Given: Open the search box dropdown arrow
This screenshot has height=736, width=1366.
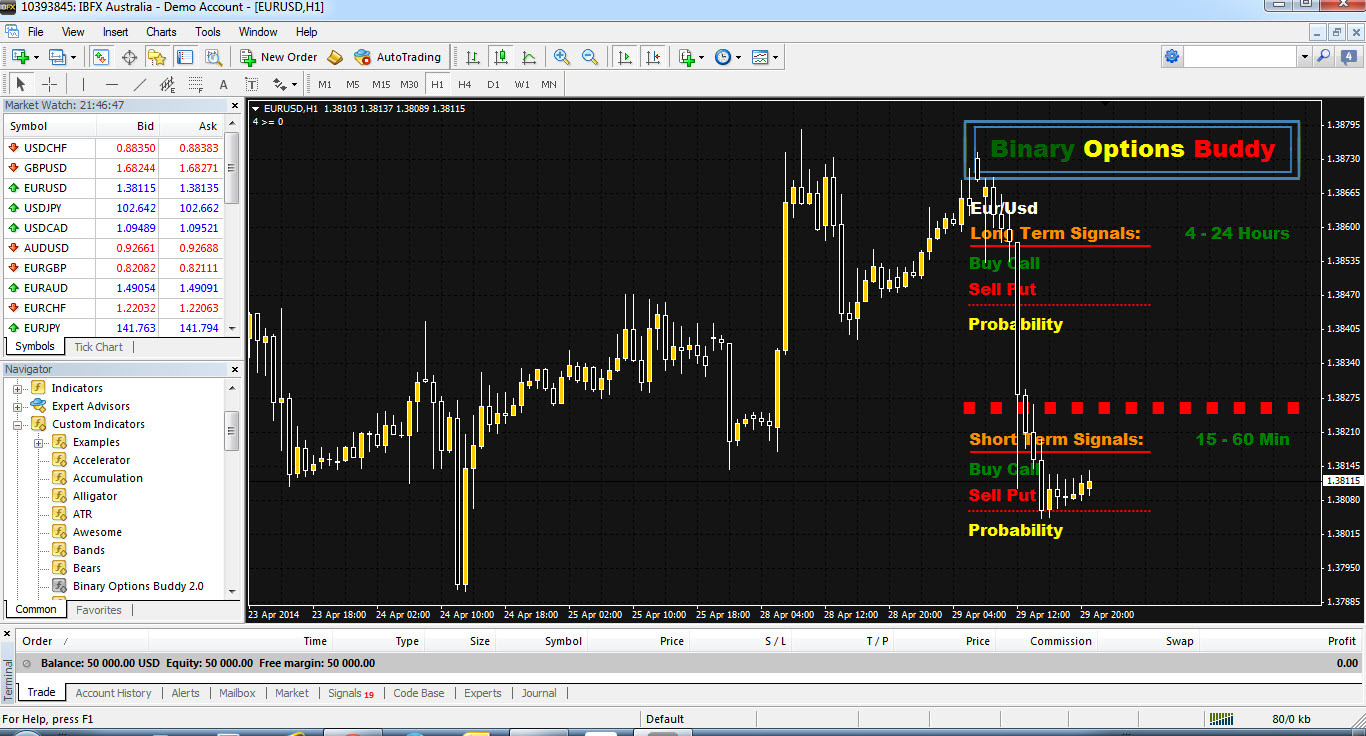Looking at the screenshot, I should pos(1304,57).
